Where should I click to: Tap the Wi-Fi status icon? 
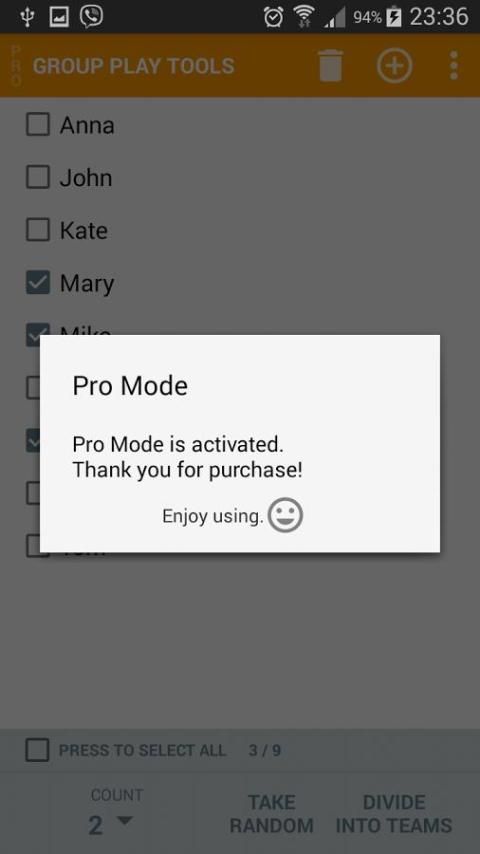[304, 17]
